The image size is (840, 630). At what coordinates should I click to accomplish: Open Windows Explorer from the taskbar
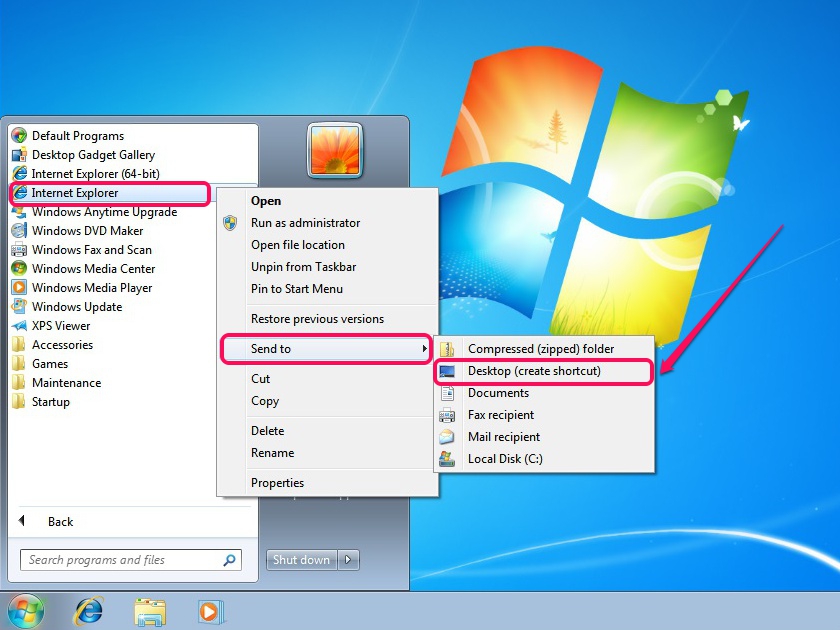149,610
